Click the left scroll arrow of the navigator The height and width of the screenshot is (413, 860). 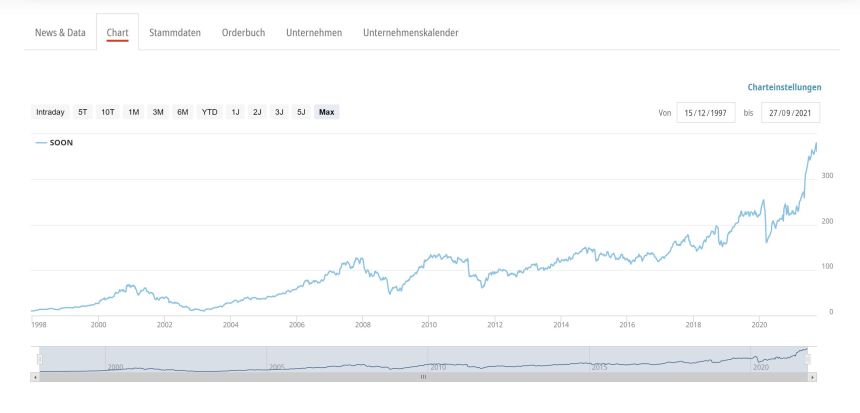tap(35, 377)
